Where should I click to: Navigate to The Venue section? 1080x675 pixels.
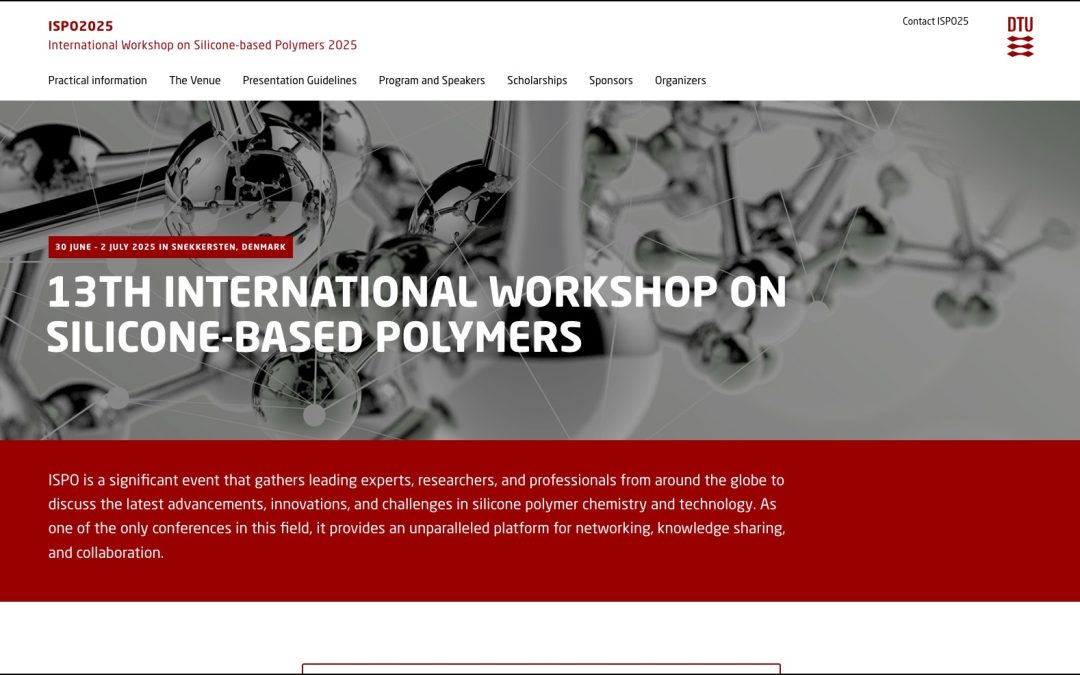pyautogui.click(x=194, y=80)
